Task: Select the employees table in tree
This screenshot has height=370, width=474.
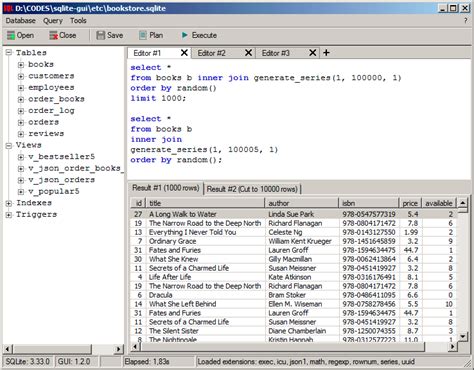Action: [x=51, y=88]
